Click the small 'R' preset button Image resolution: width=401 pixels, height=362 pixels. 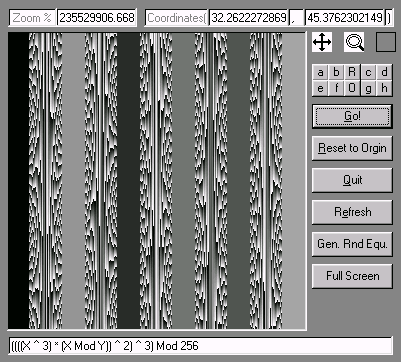[x=352, y=72]
